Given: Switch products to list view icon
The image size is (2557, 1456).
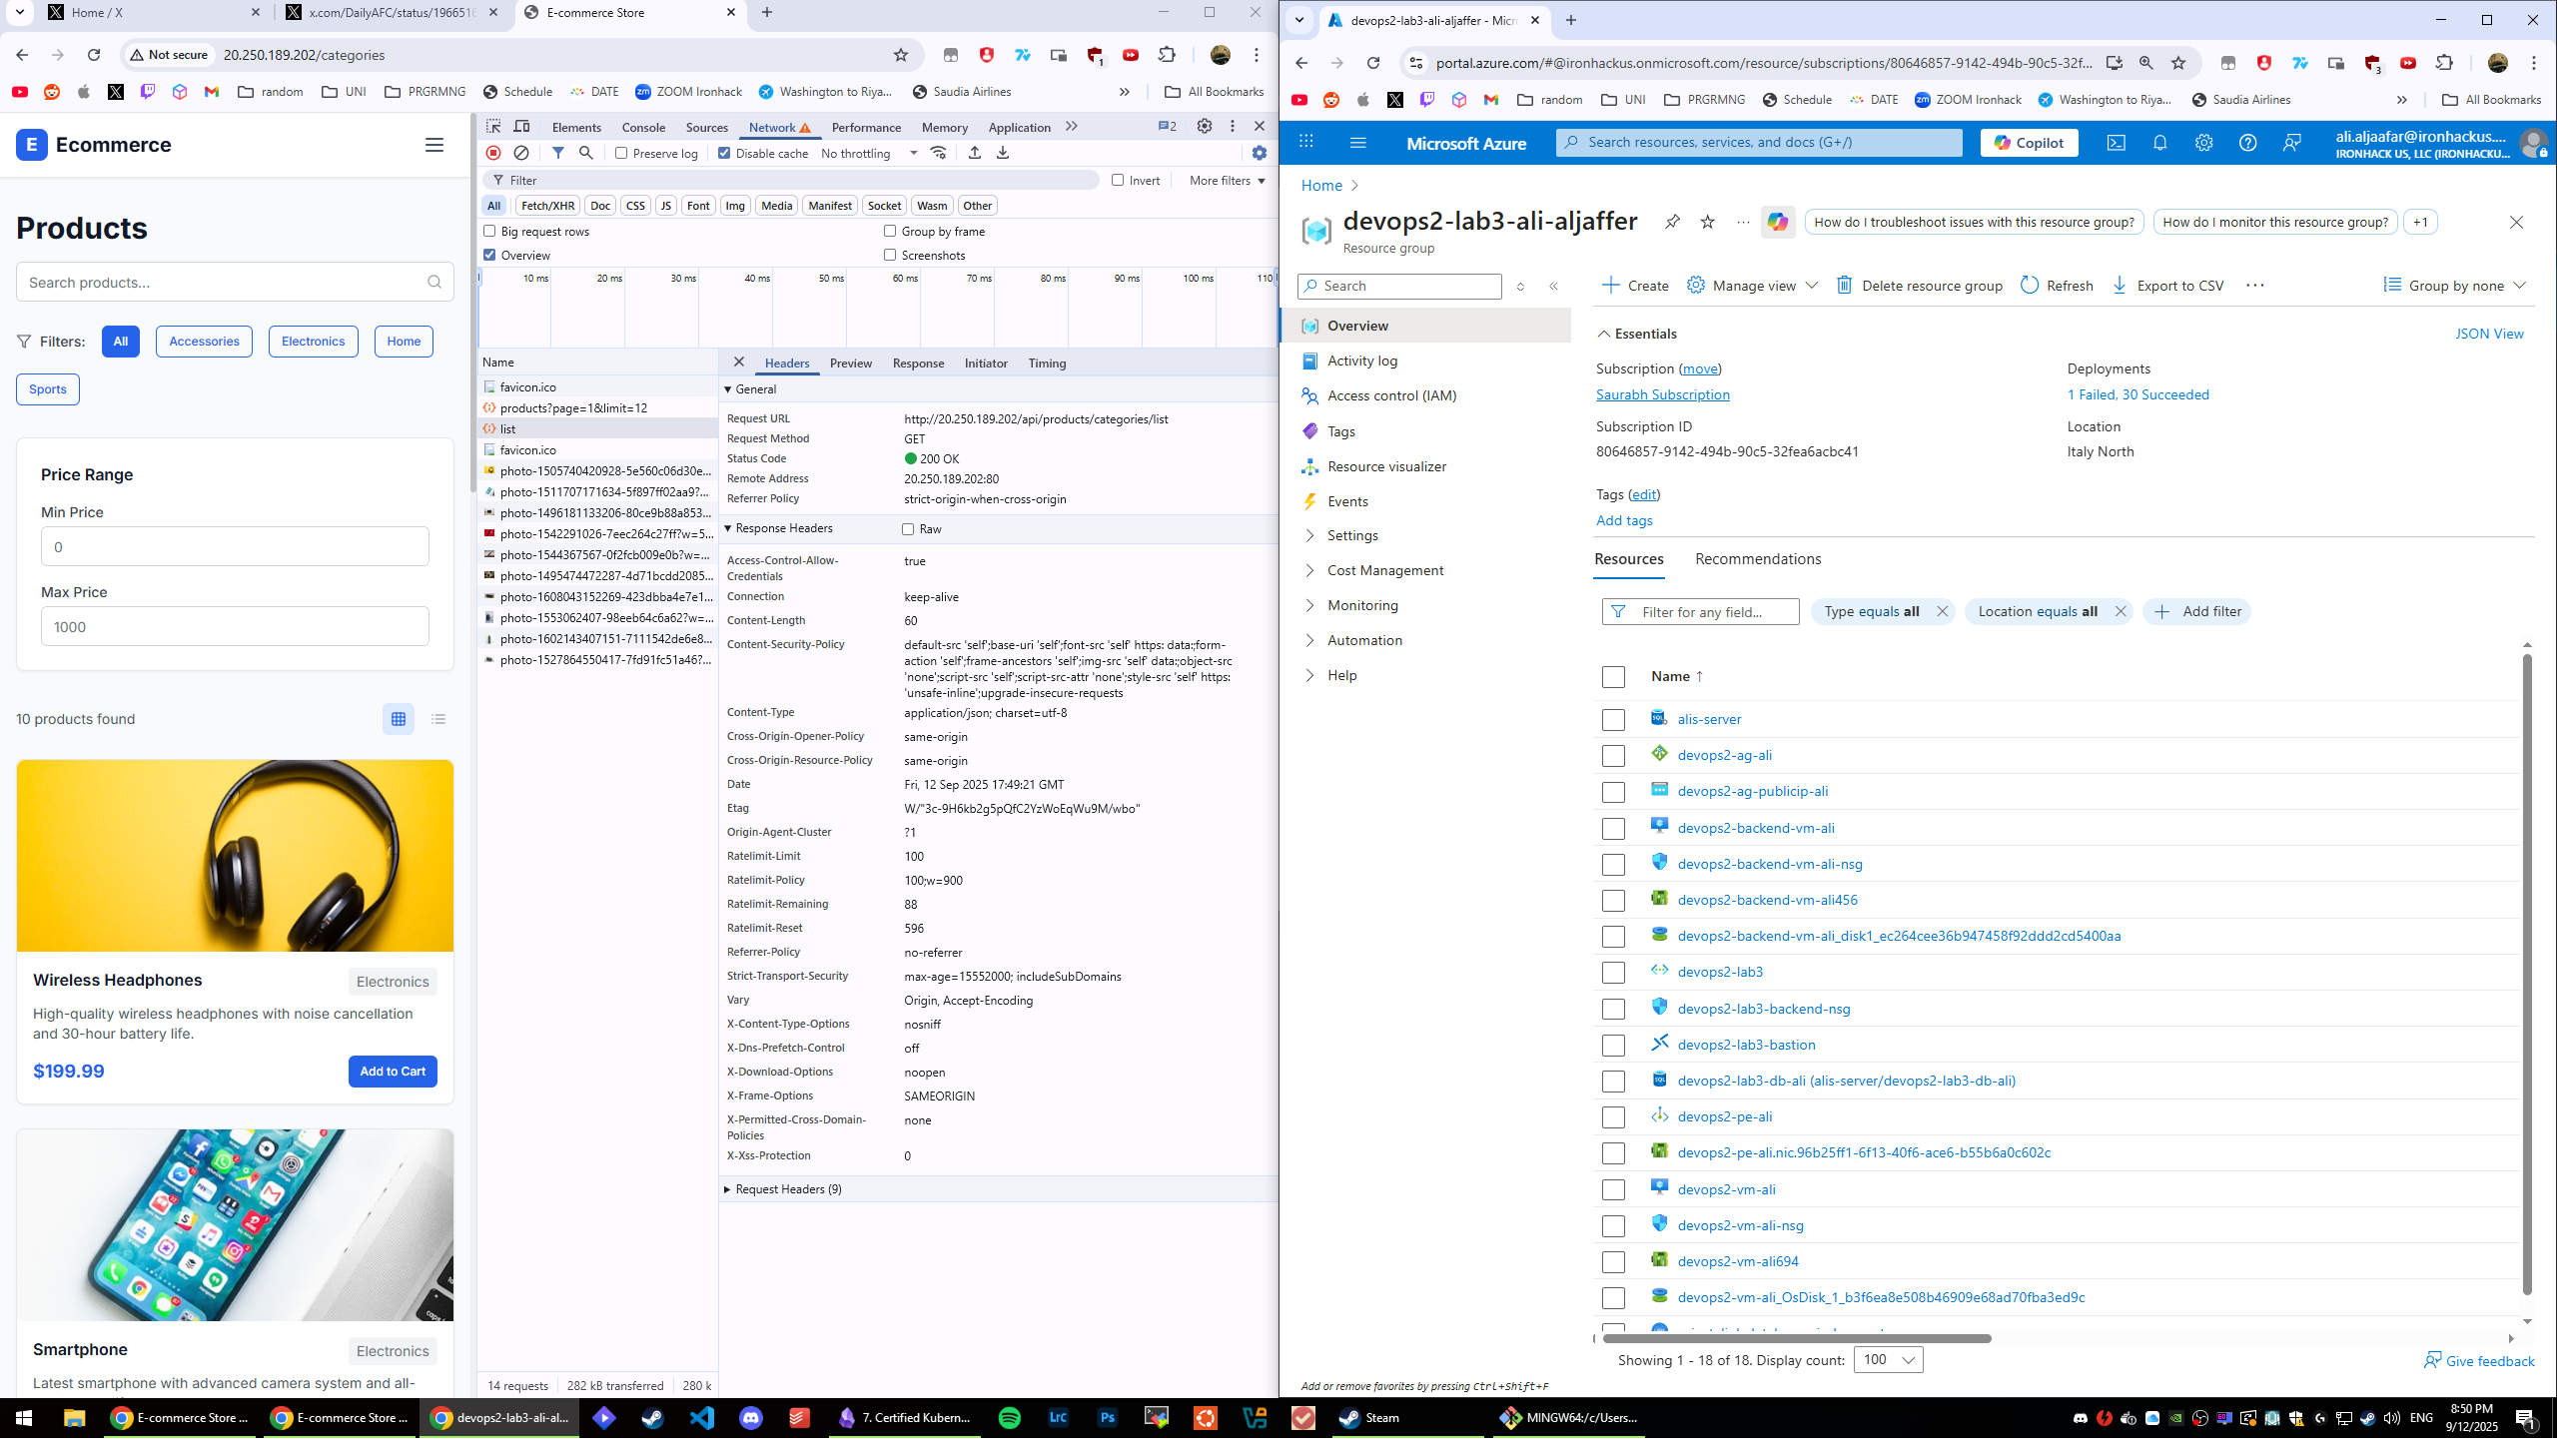Looking at the screenshot, I should (x=438, y=719).
